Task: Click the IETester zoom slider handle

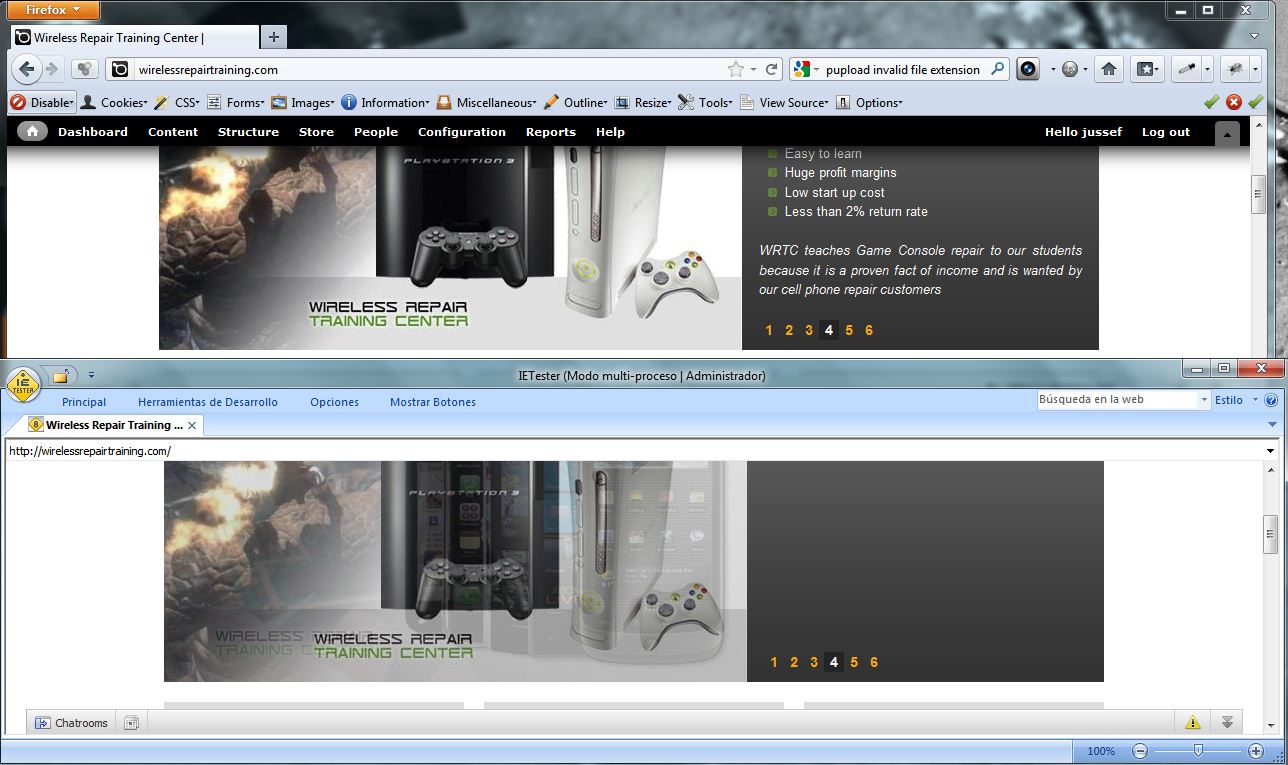Action: coord(1198,751)
